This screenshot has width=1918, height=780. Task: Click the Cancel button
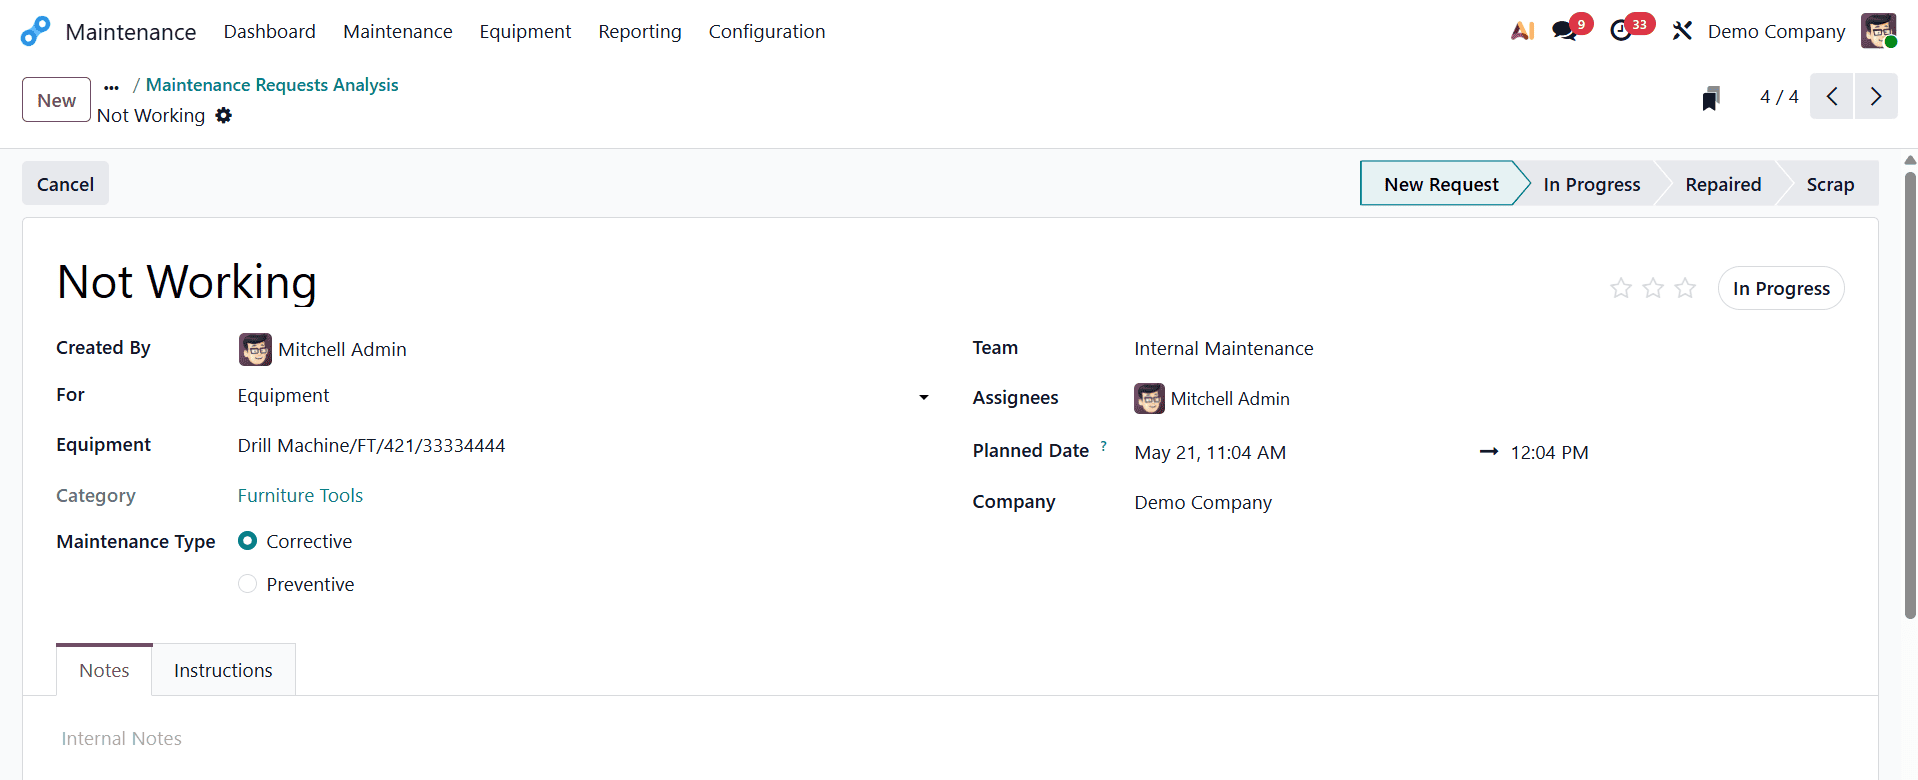(65, 184)
